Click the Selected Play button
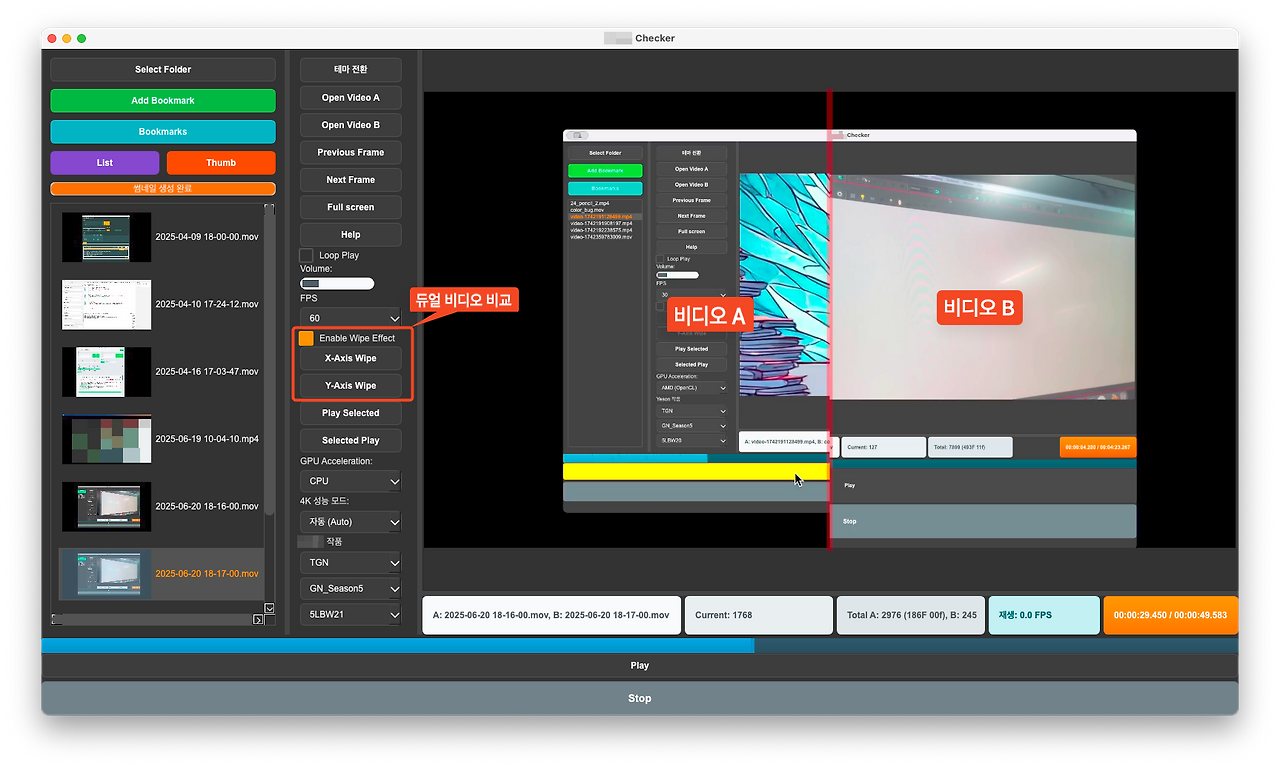The image size is (1280, 770). tap(350, 441)
